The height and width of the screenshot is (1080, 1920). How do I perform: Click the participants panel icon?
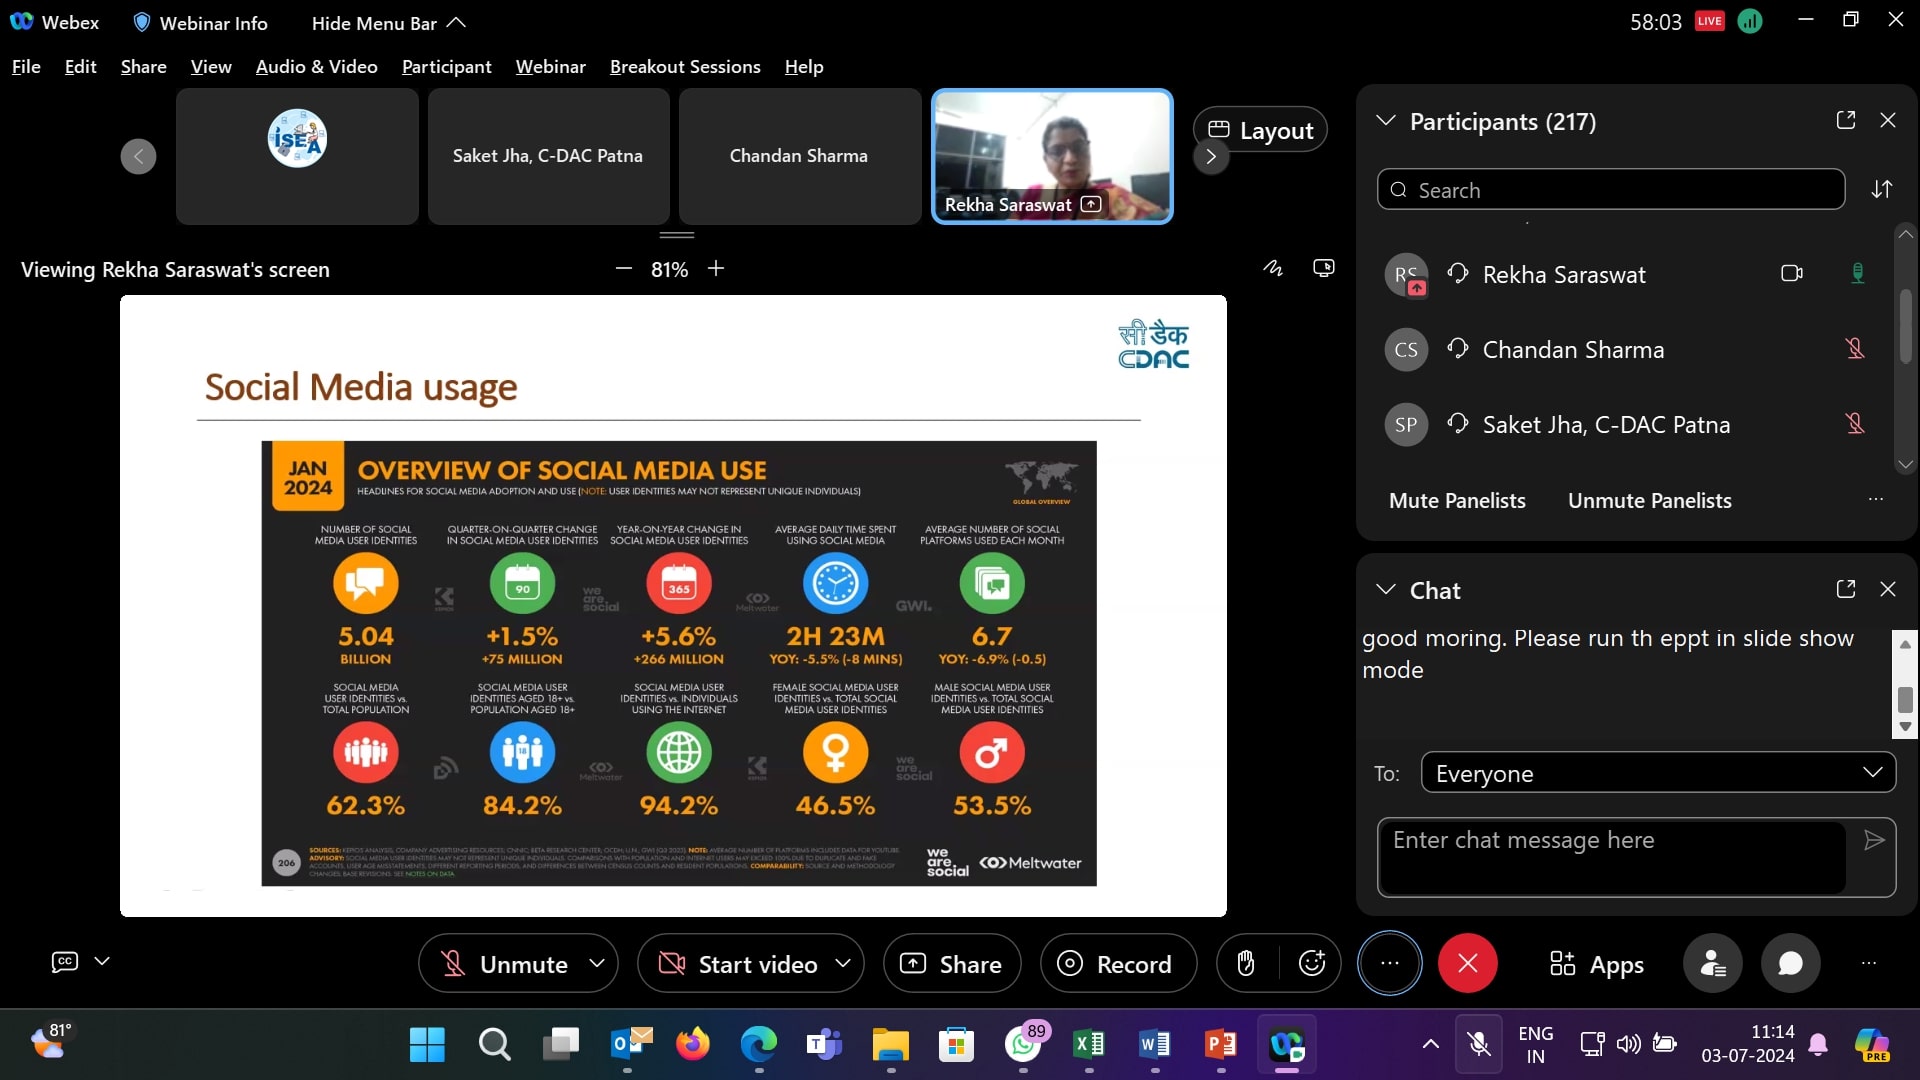(x=1713, y=963)
